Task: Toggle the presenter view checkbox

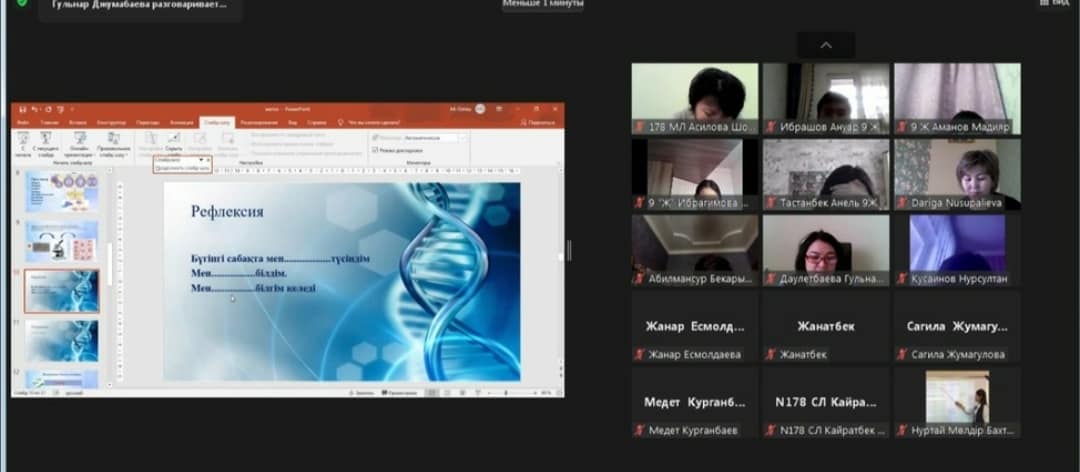Action: [x=375, y=150]
